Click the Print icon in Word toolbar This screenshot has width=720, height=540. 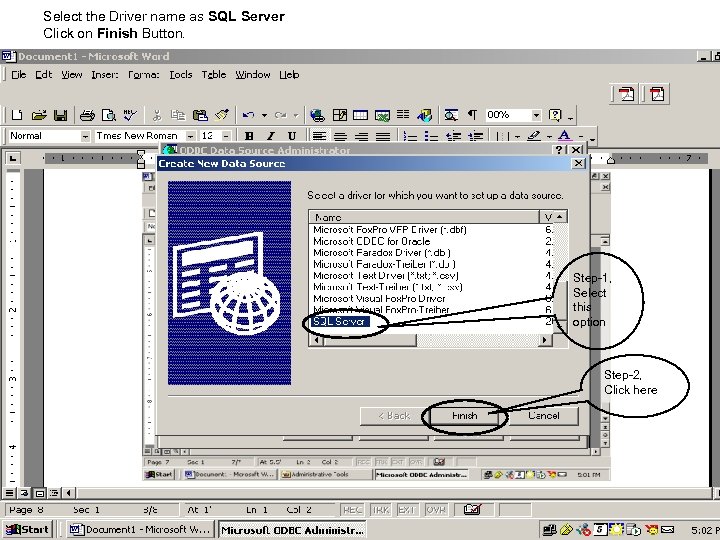[x=87, y=115]
